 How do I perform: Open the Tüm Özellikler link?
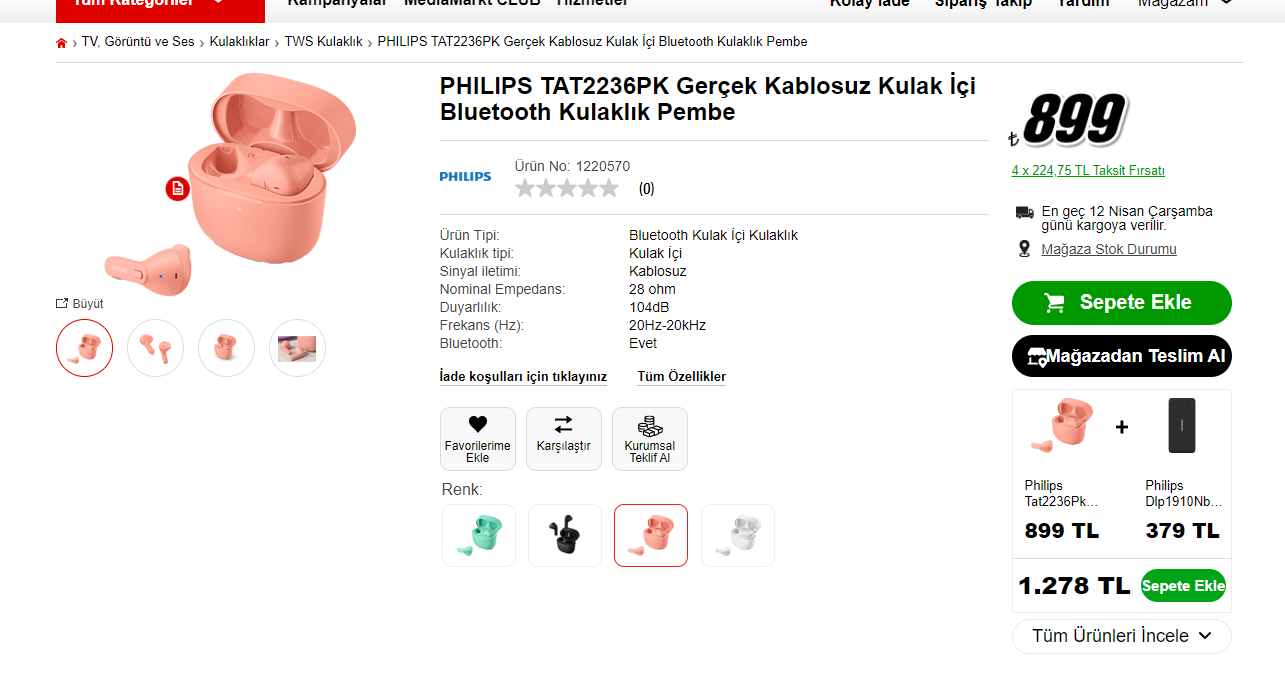point(682,377)
